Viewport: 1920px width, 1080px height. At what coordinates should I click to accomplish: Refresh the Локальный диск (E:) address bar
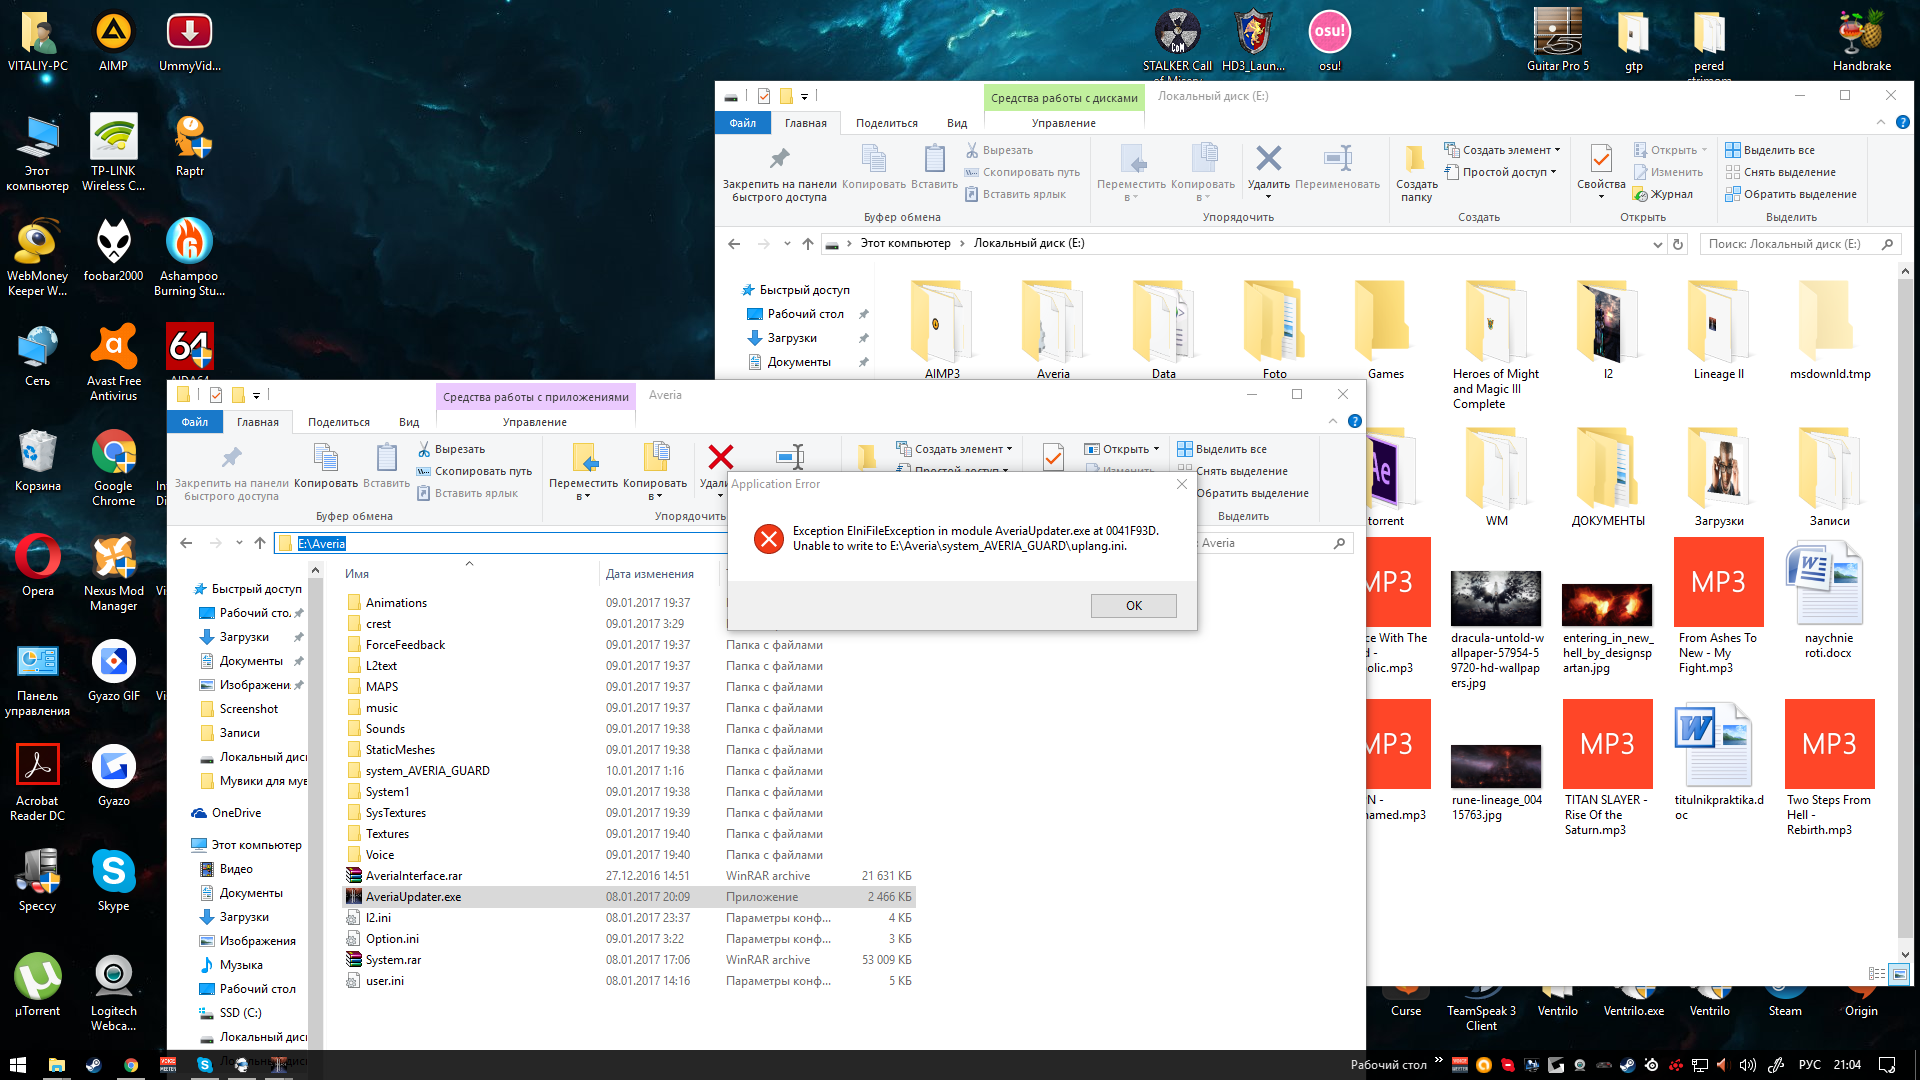[1678, 244]
